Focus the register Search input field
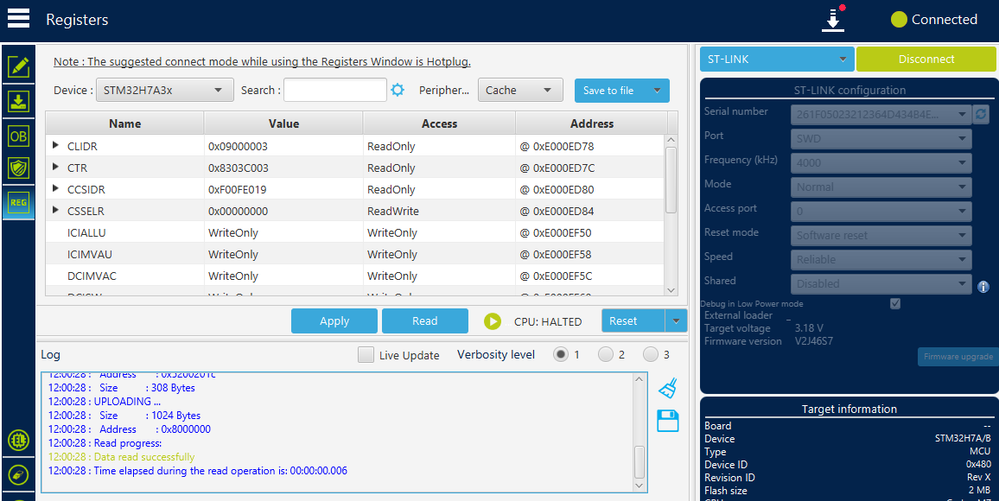This screenshot has width=999, height=501. click(x=335, y=90)
